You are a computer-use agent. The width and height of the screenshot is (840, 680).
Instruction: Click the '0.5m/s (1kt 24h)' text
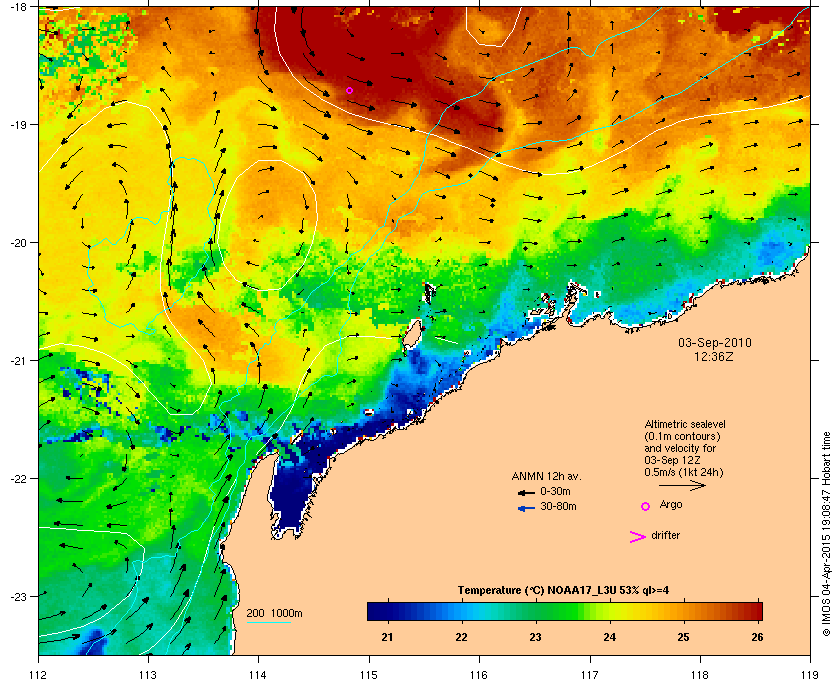pos(684,473)
